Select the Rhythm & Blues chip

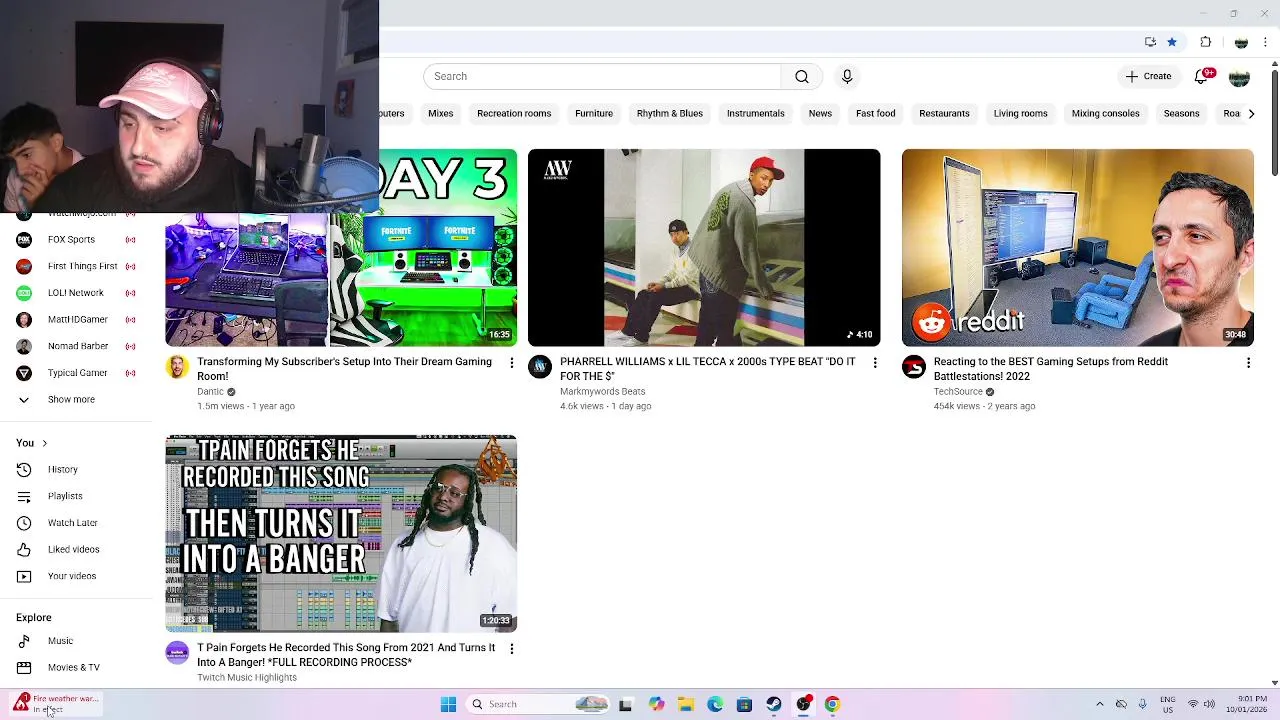click(x=670, y=113)
